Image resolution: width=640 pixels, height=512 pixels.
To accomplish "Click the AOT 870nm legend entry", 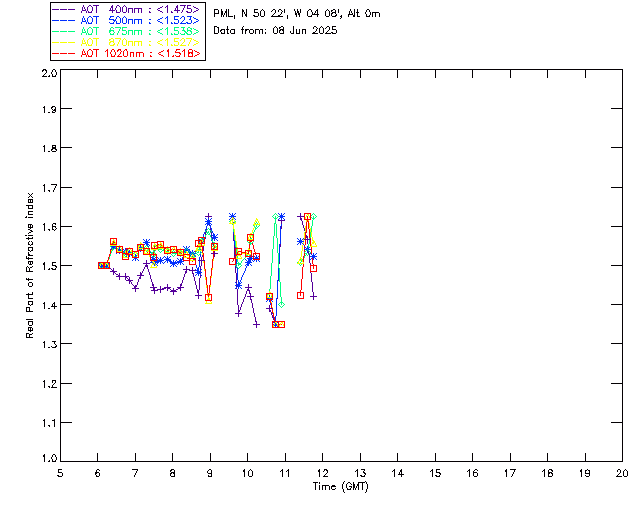I will pyautogui.click(x=127, y=42).
